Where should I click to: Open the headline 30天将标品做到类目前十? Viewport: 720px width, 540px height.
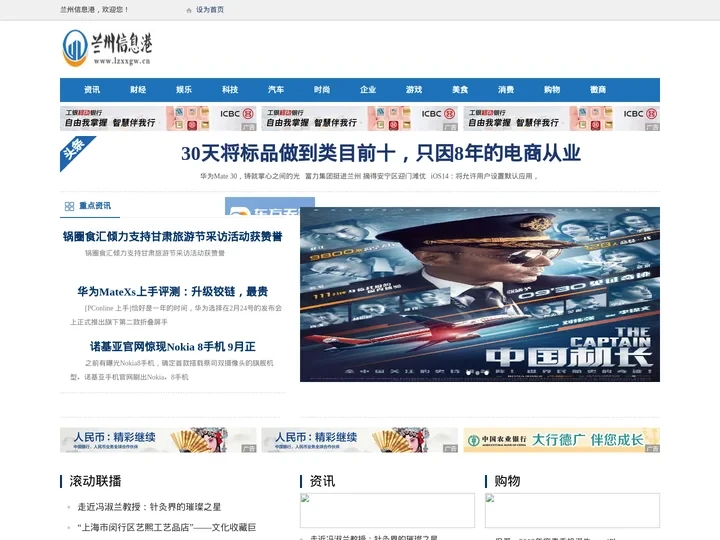(x=381, y=153)
